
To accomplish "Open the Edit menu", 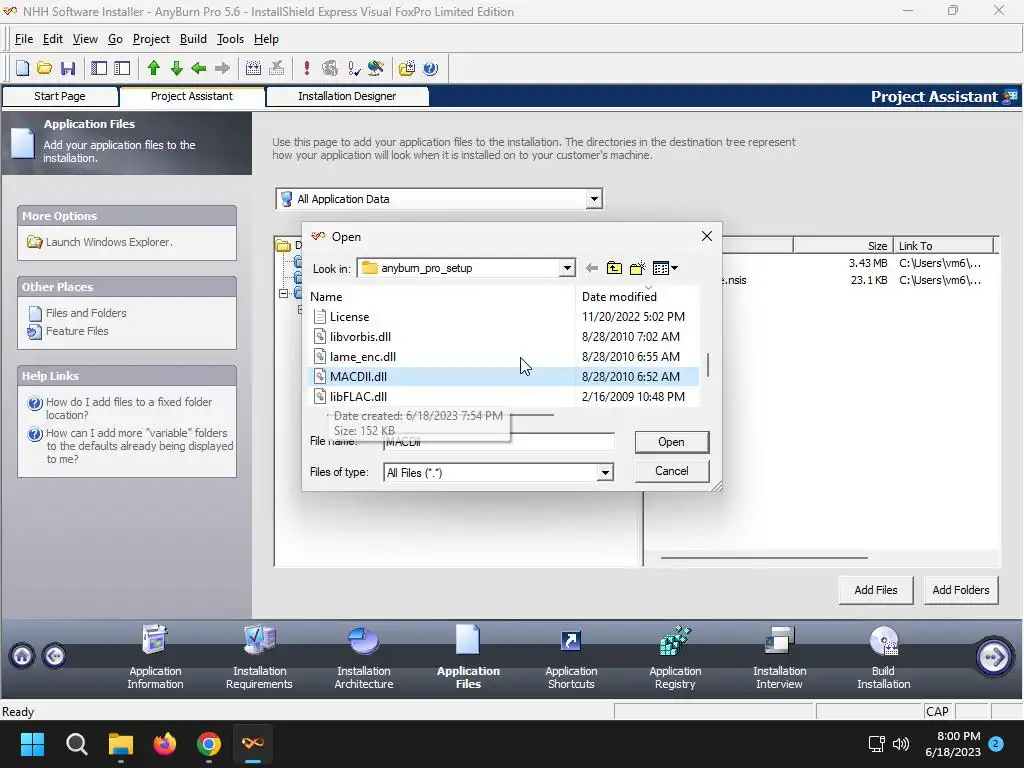I will click(x=52, y=39).
